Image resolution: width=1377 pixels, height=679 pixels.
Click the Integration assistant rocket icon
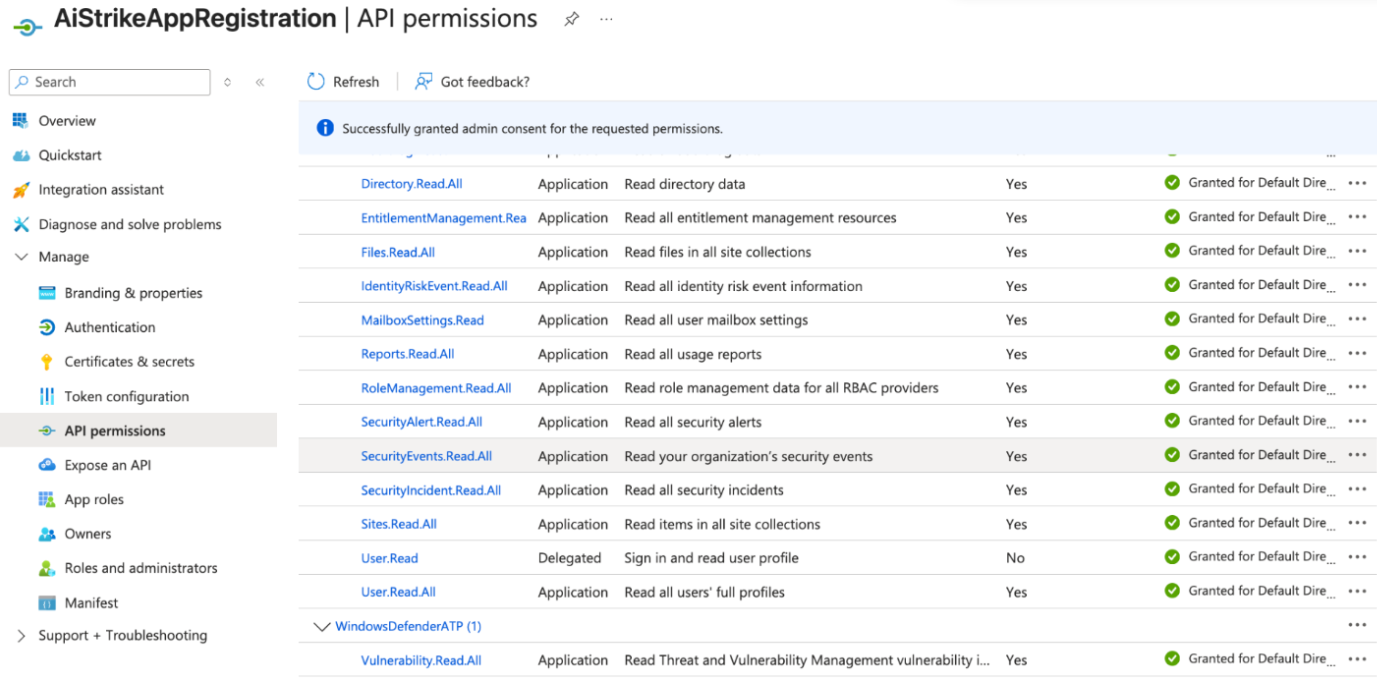click(x=20, y=190)
